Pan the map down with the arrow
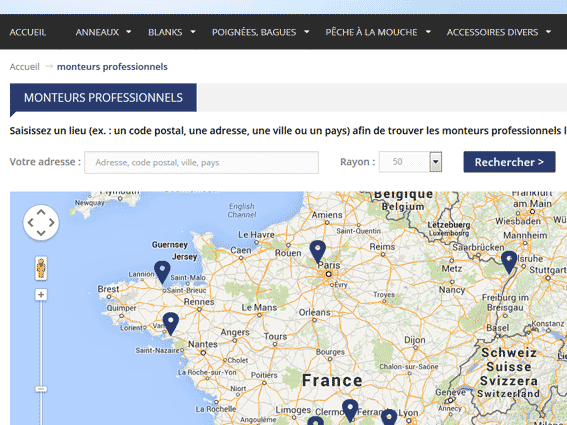 (x=41, y=233)
